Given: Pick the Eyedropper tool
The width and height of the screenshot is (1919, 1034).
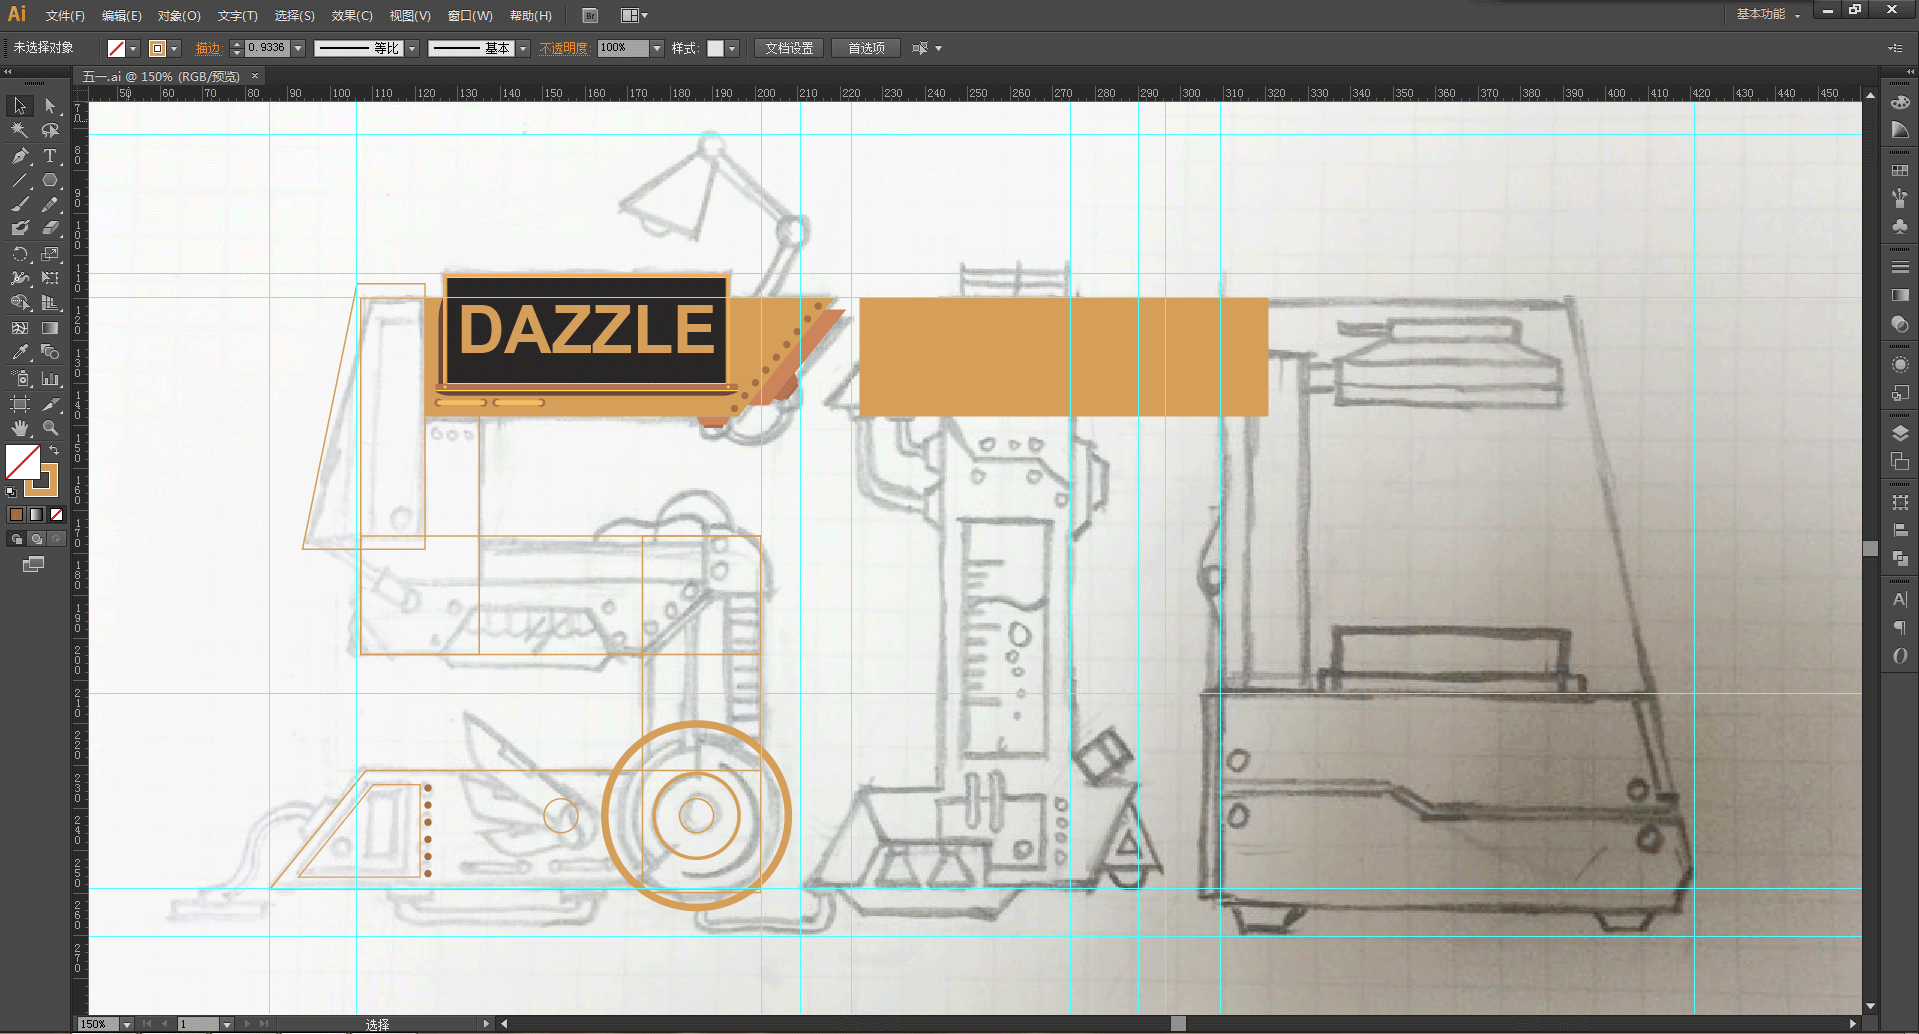Looking at the screenshot, I should [20, 352].
